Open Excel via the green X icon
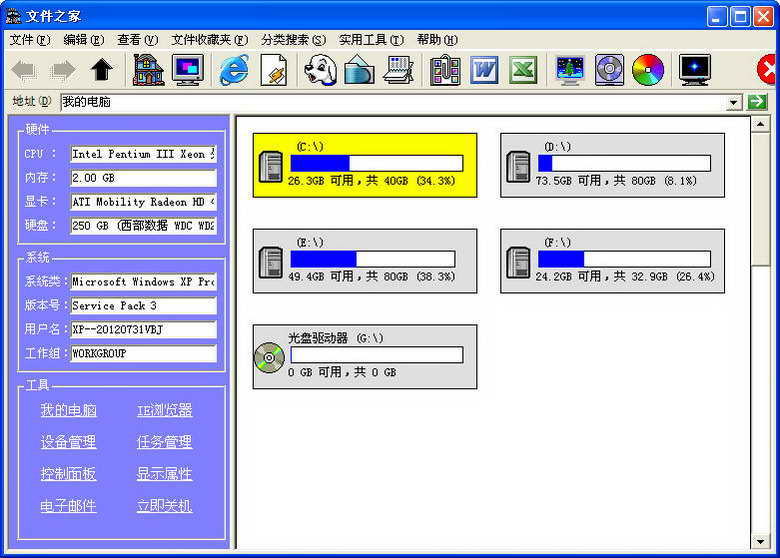 [523, 70]
